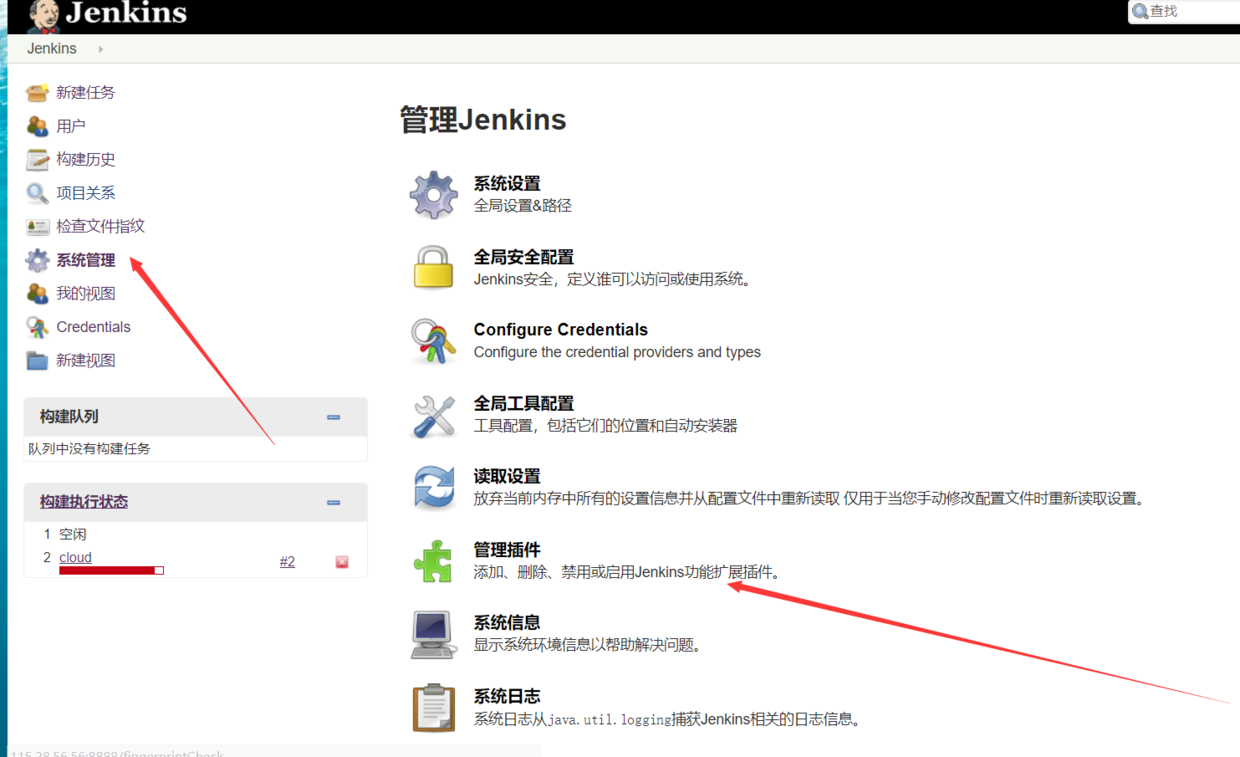Open the Credentials sidebar link
Viewport: 1240px width, 757px height.
pyautogui.click(x=93, y=327)
